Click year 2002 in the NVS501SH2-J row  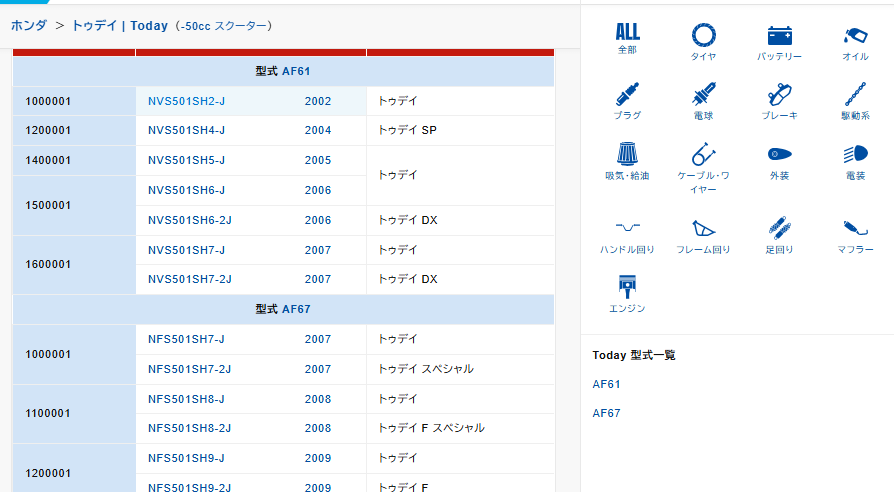click(318, 101)
